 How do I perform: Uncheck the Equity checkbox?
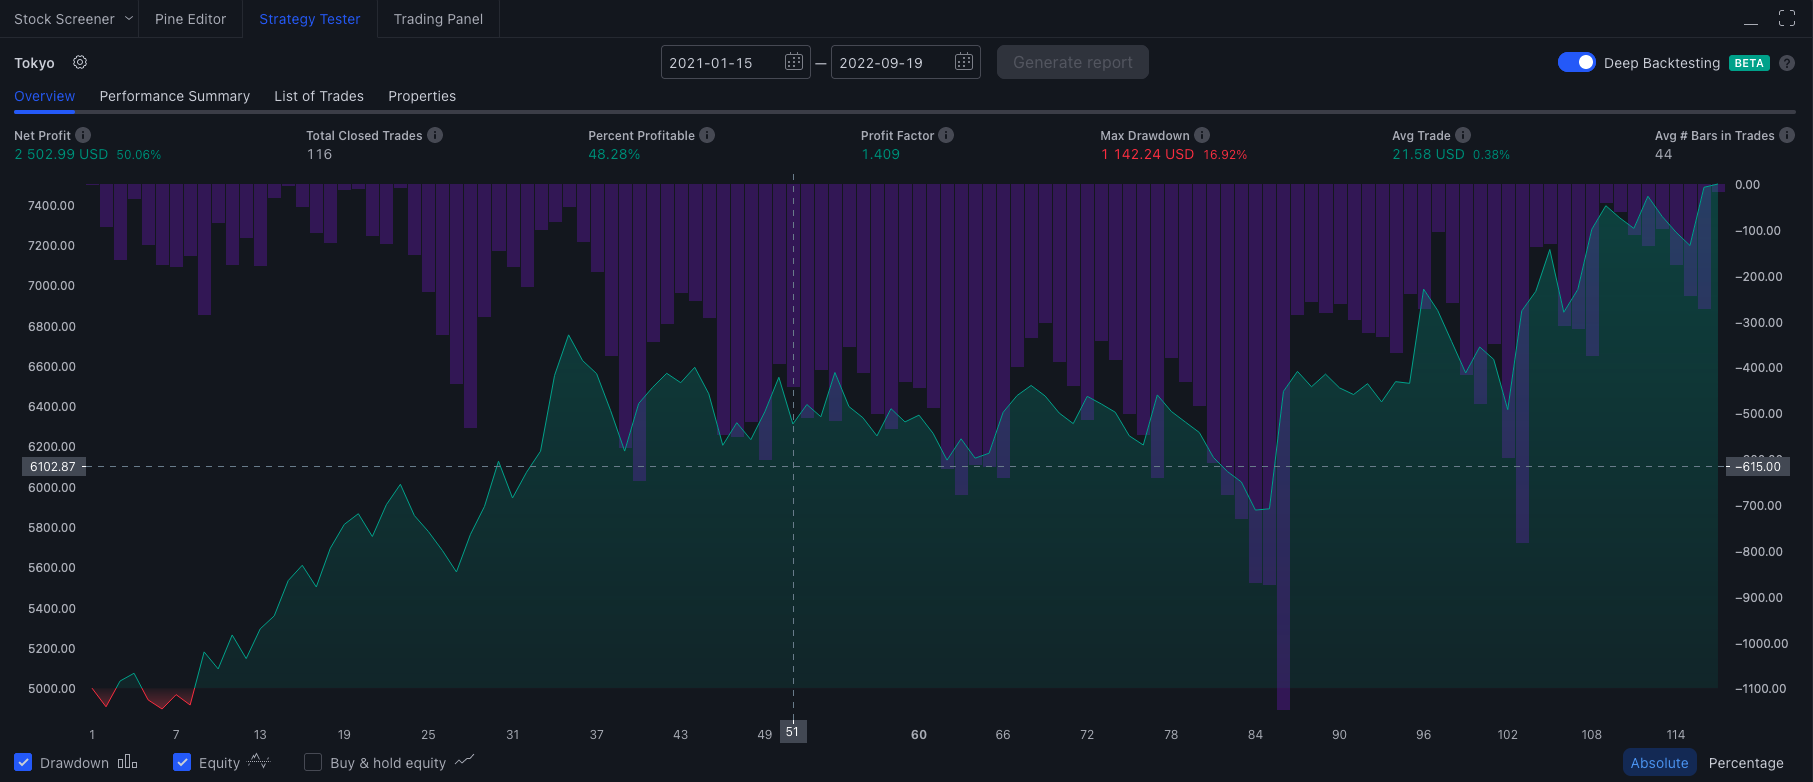(x=182, y=762)
